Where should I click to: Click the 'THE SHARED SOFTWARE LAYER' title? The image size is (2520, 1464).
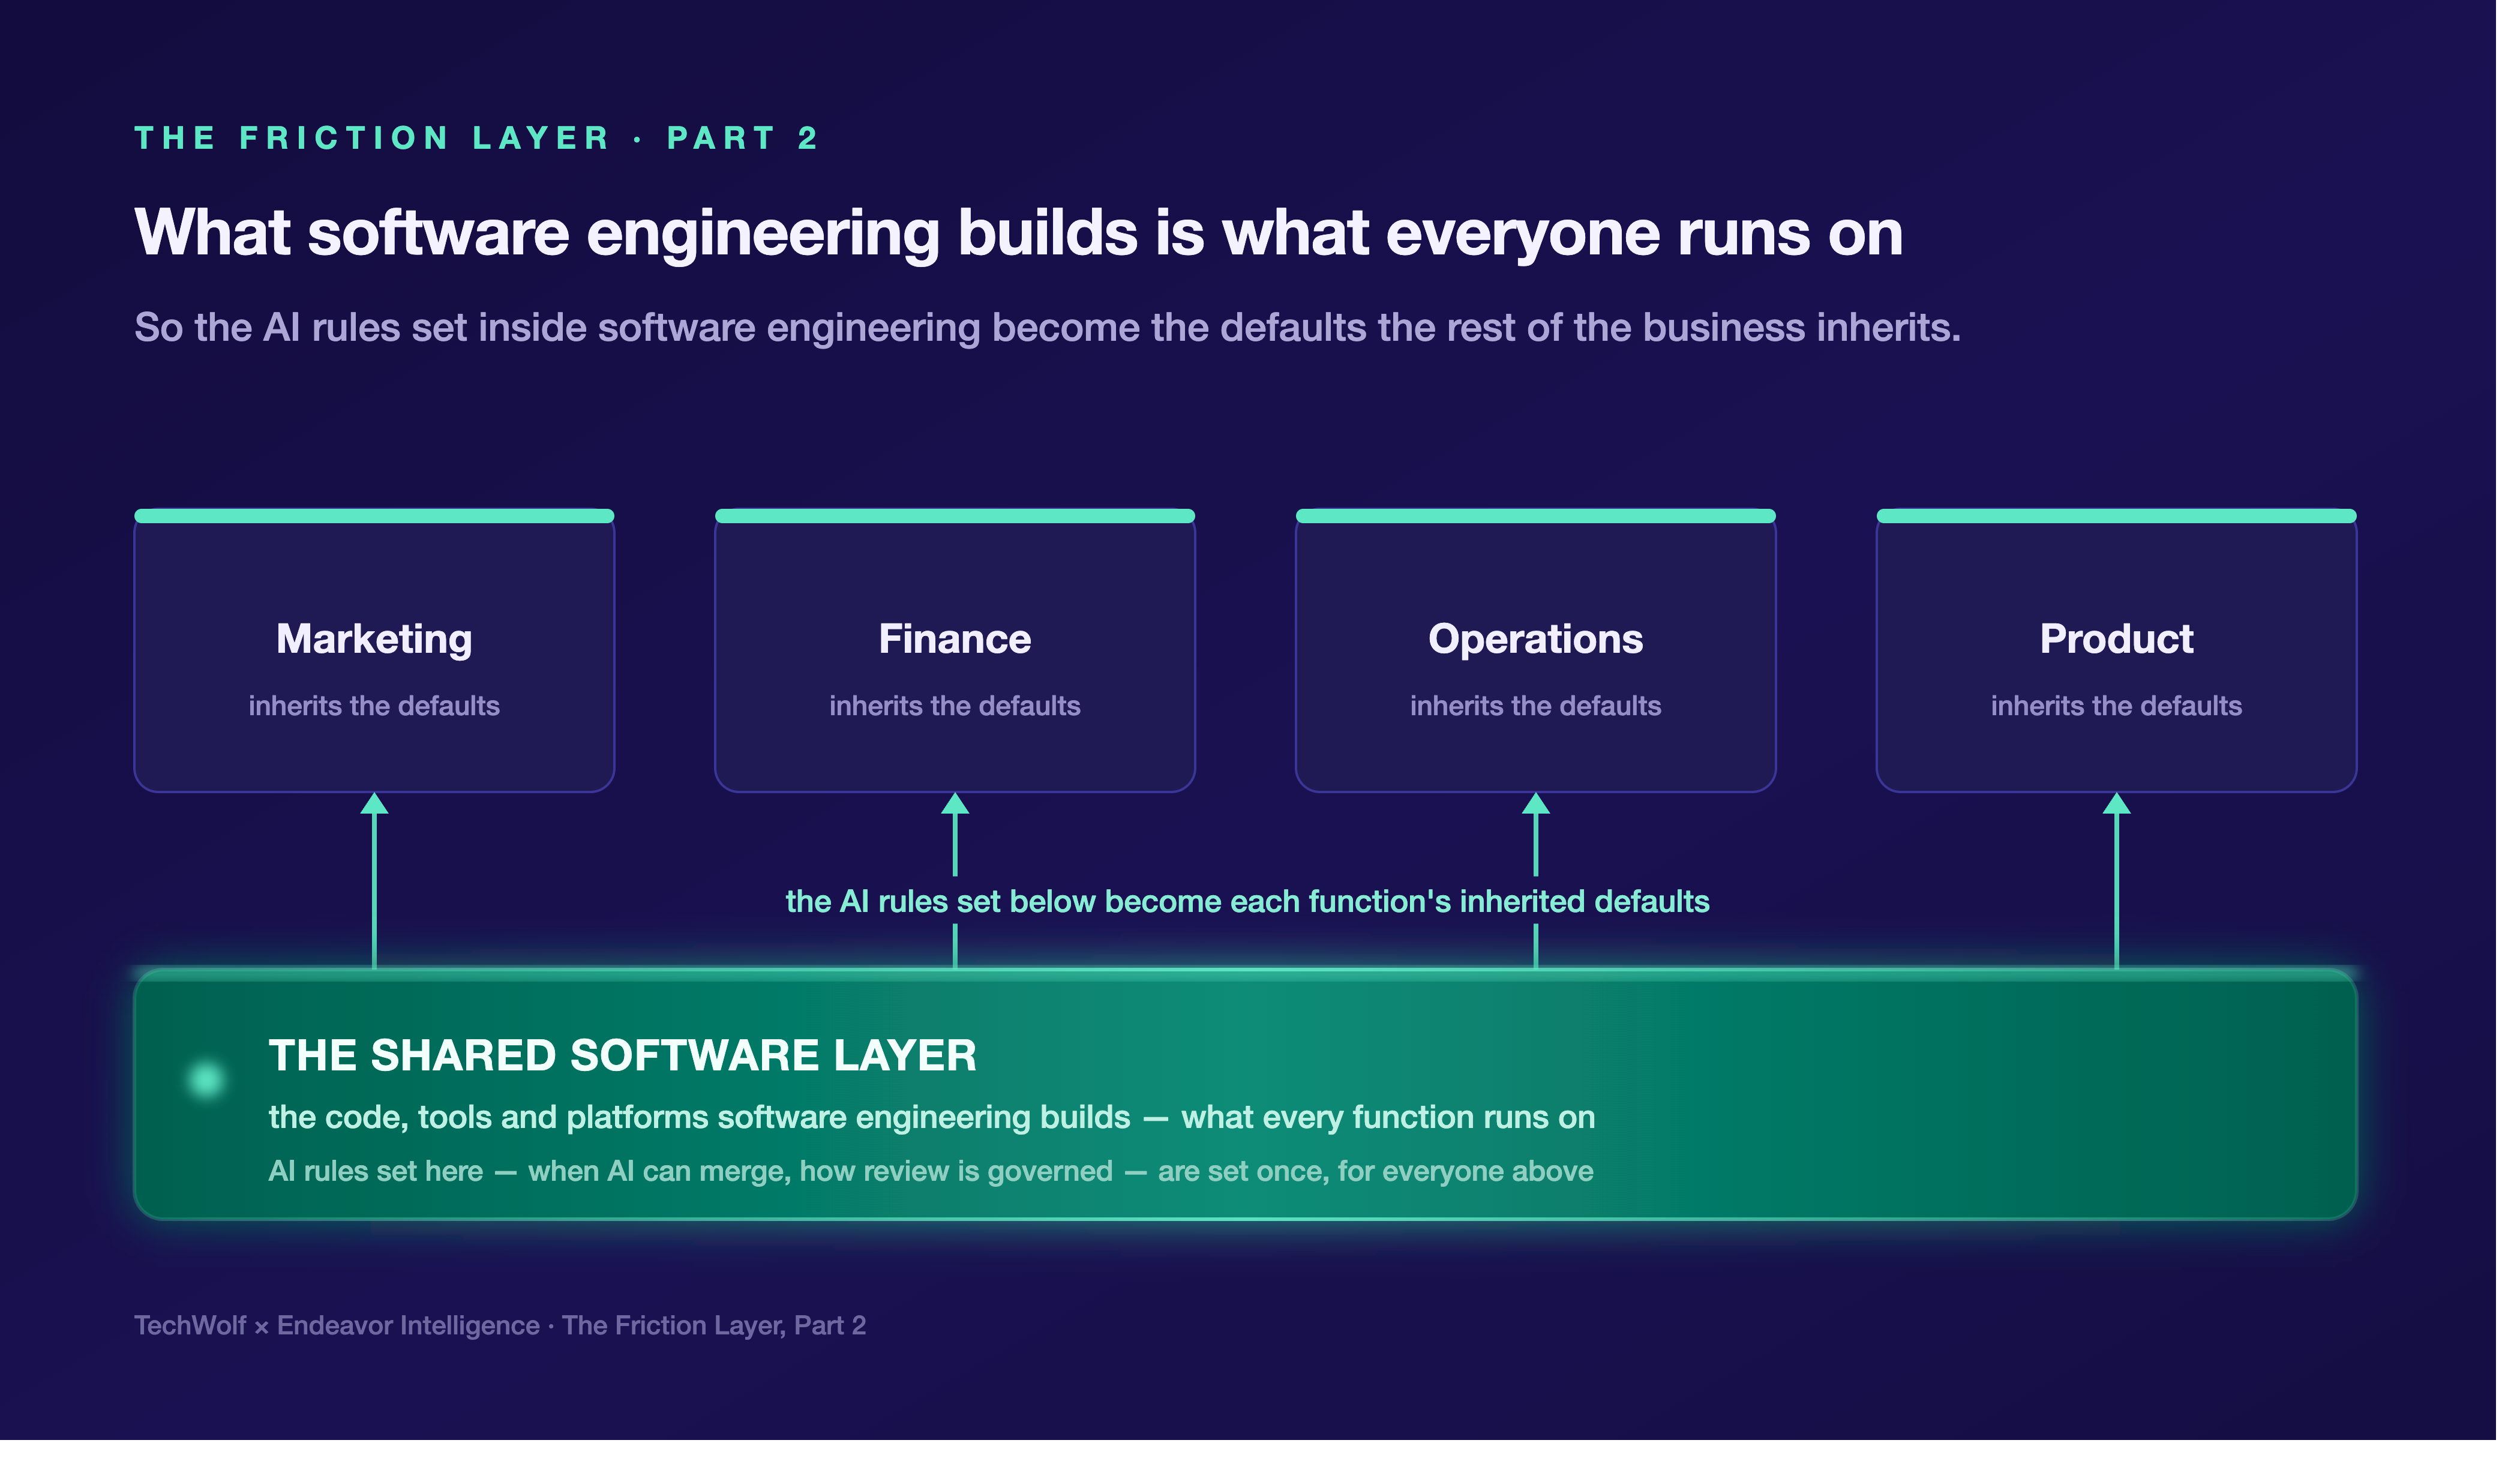(623, 1056)
